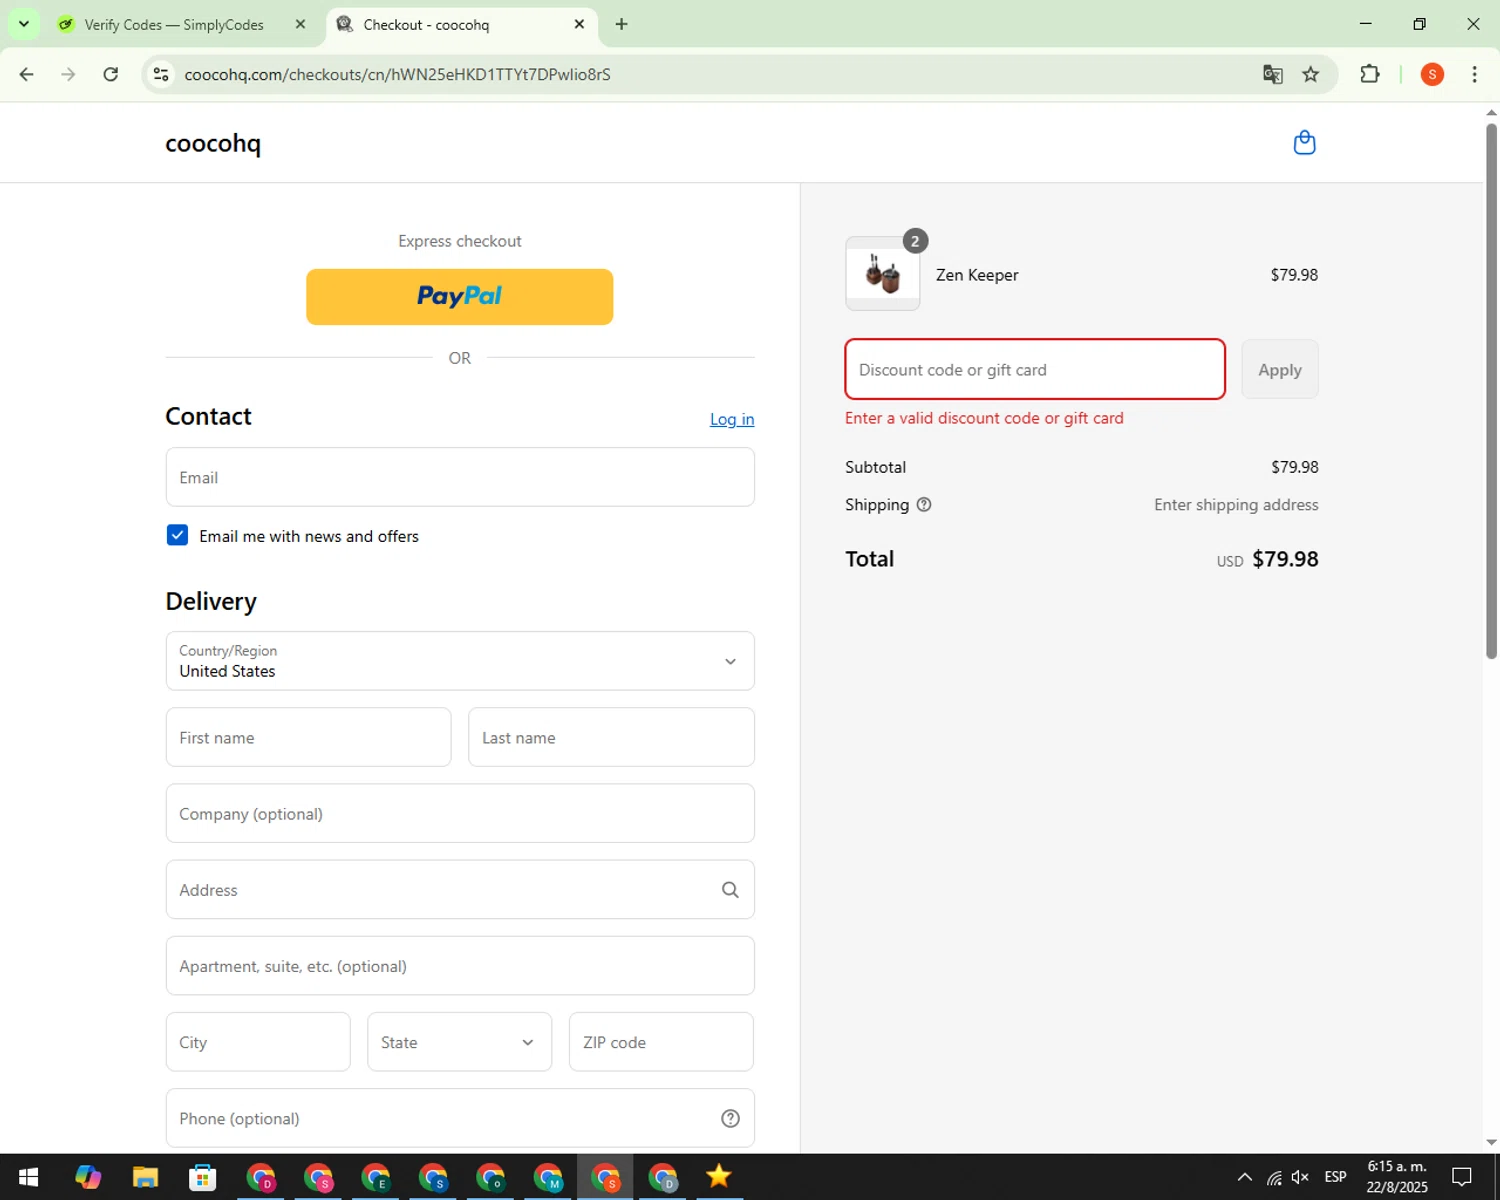Click the scrollbar down arrow
Screen dimensions: 1500x1200
click(x=1491, y=1142)
